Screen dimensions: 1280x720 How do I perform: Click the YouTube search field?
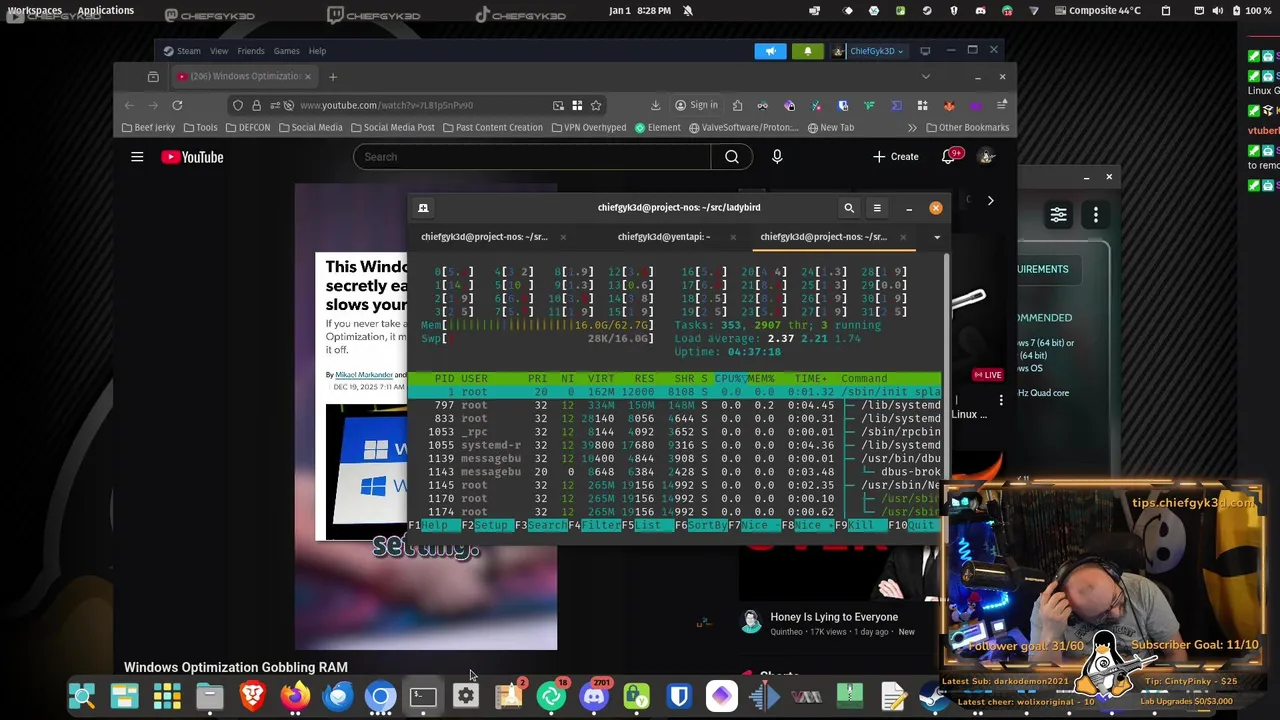point(532,157)
